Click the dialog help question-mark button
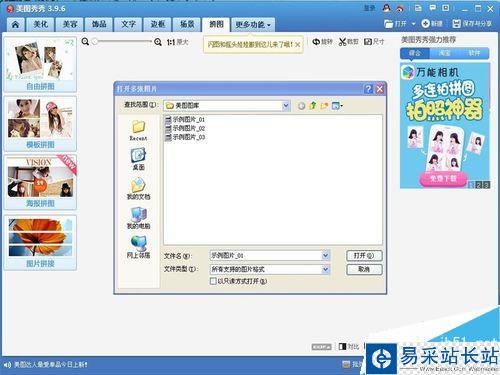500x375 pixels. coord(368,89)
